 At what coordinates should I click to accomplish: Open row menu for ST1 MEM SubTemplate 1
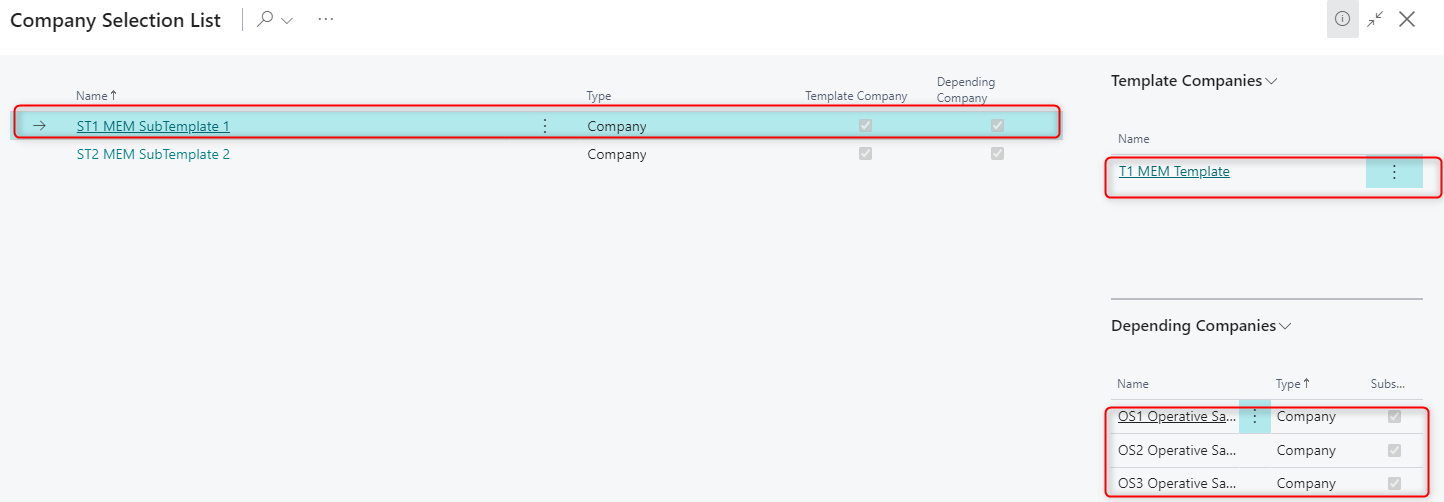click(x=545, y=126)
